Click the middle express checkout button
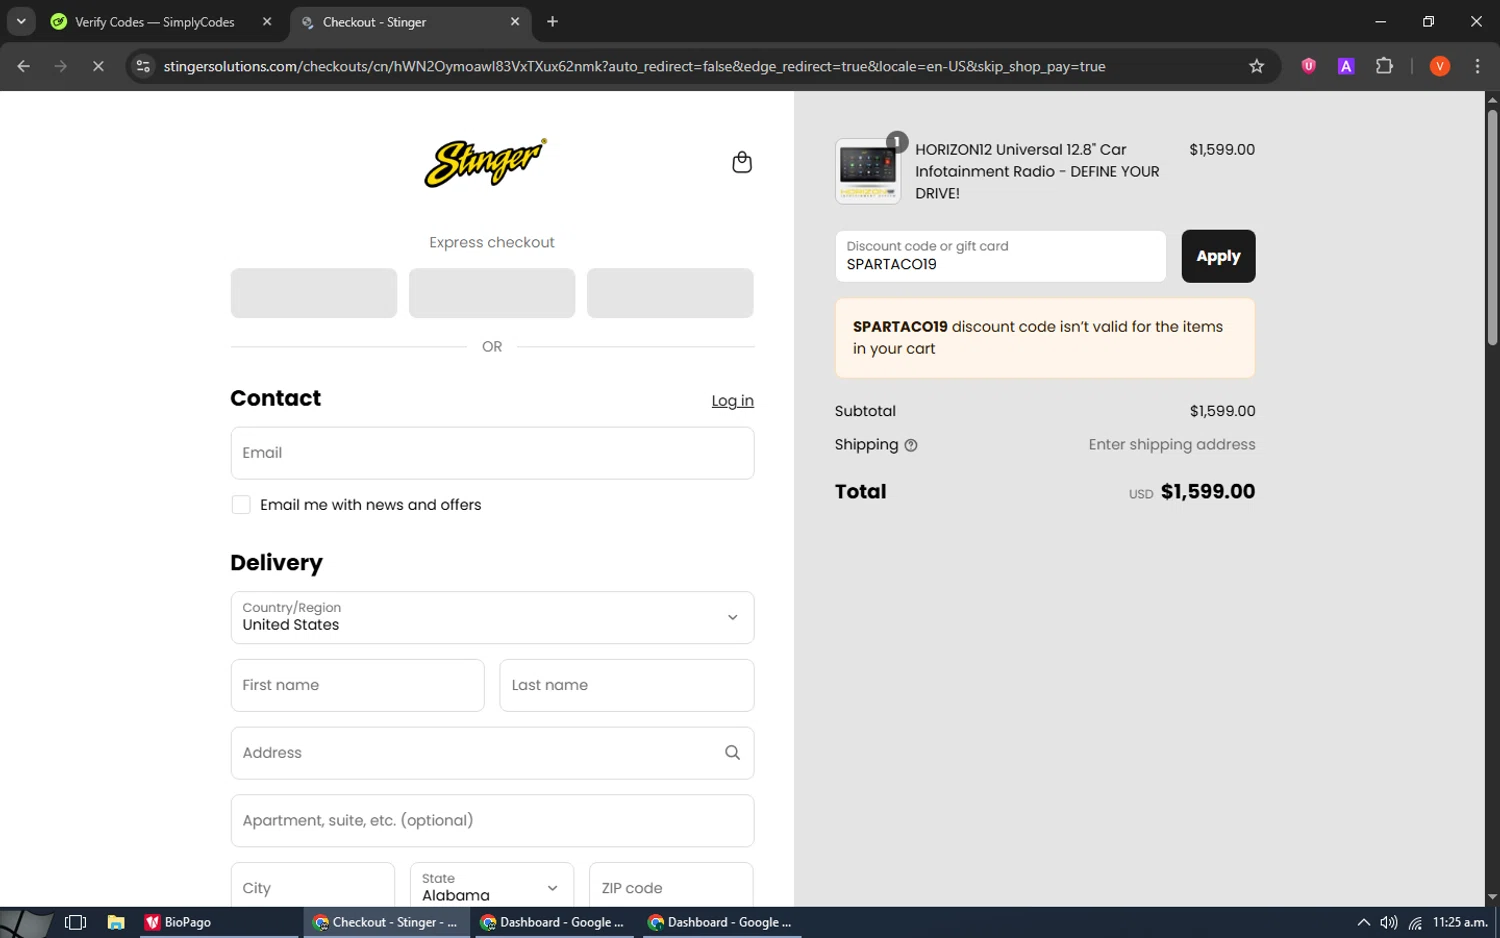Viewport: 1500px width, 938px height. (492, 293)
